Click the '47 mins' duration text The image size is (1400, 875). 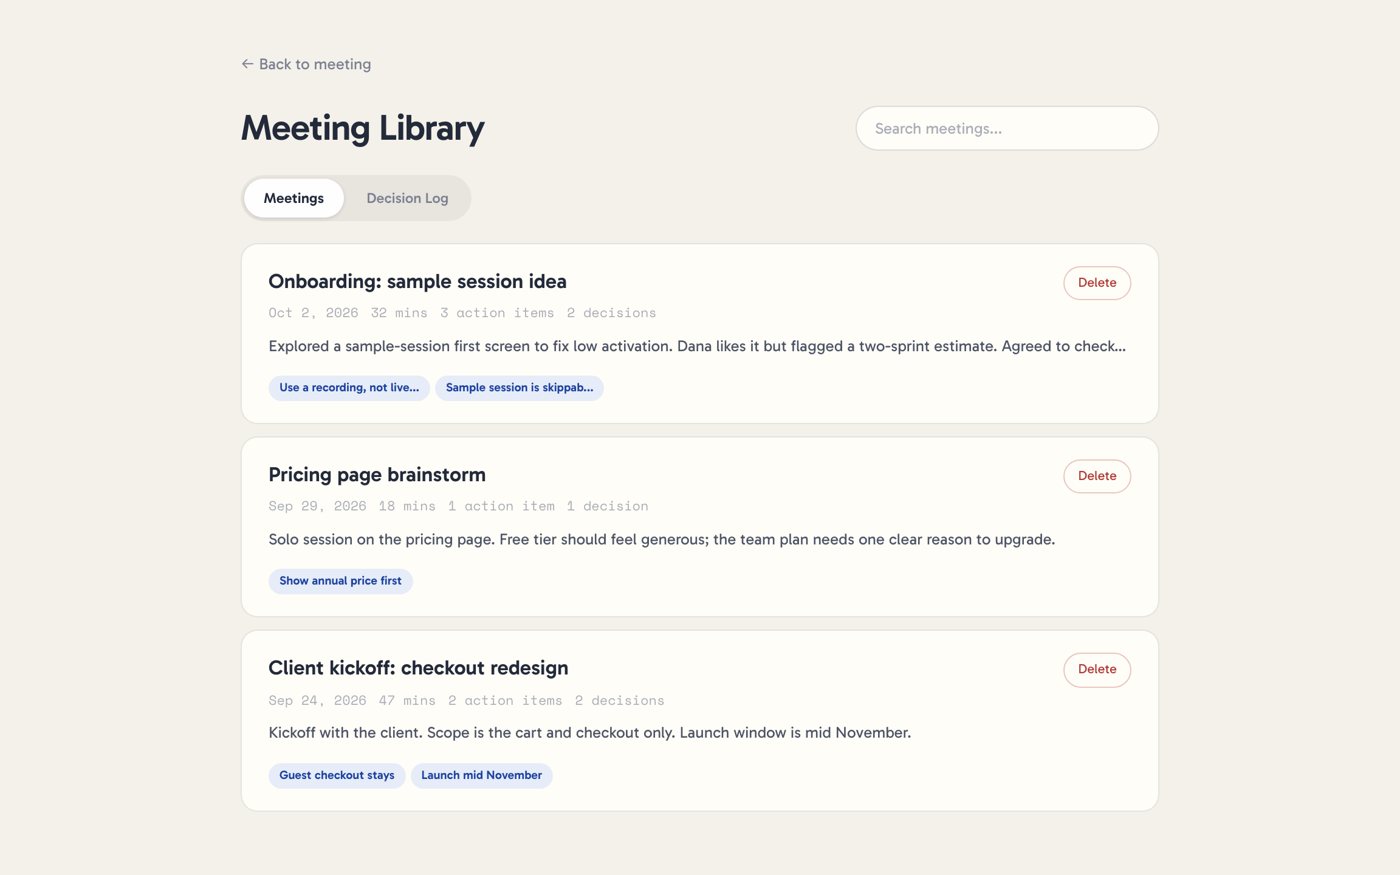coord(407,700)
